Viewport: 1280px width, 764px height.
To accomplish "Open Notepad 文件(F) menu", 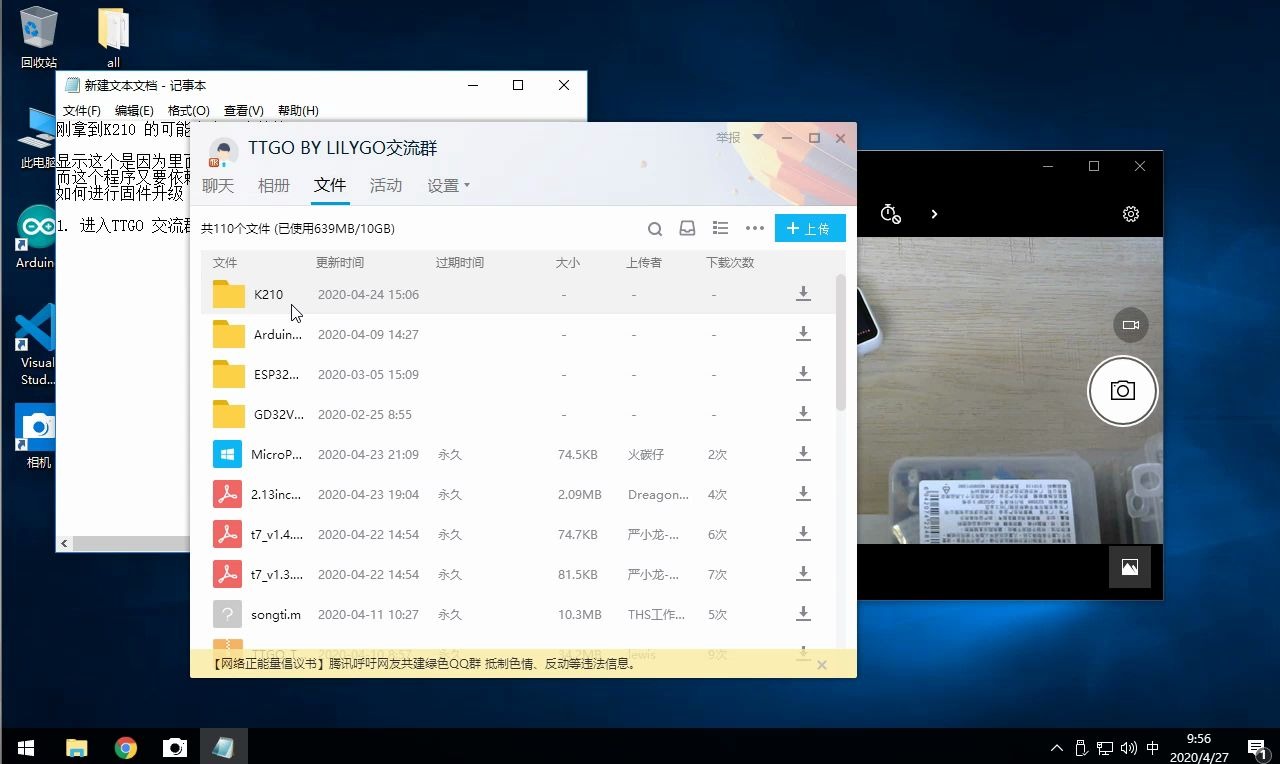I will (82, 111).
